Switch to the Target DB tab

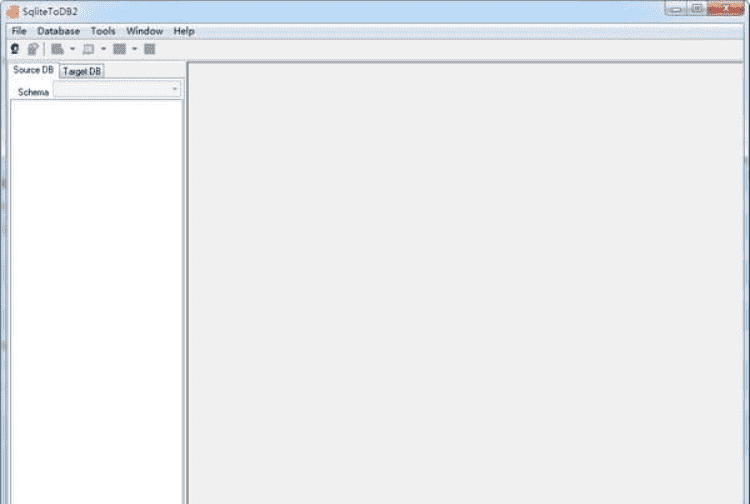point(82,71)
